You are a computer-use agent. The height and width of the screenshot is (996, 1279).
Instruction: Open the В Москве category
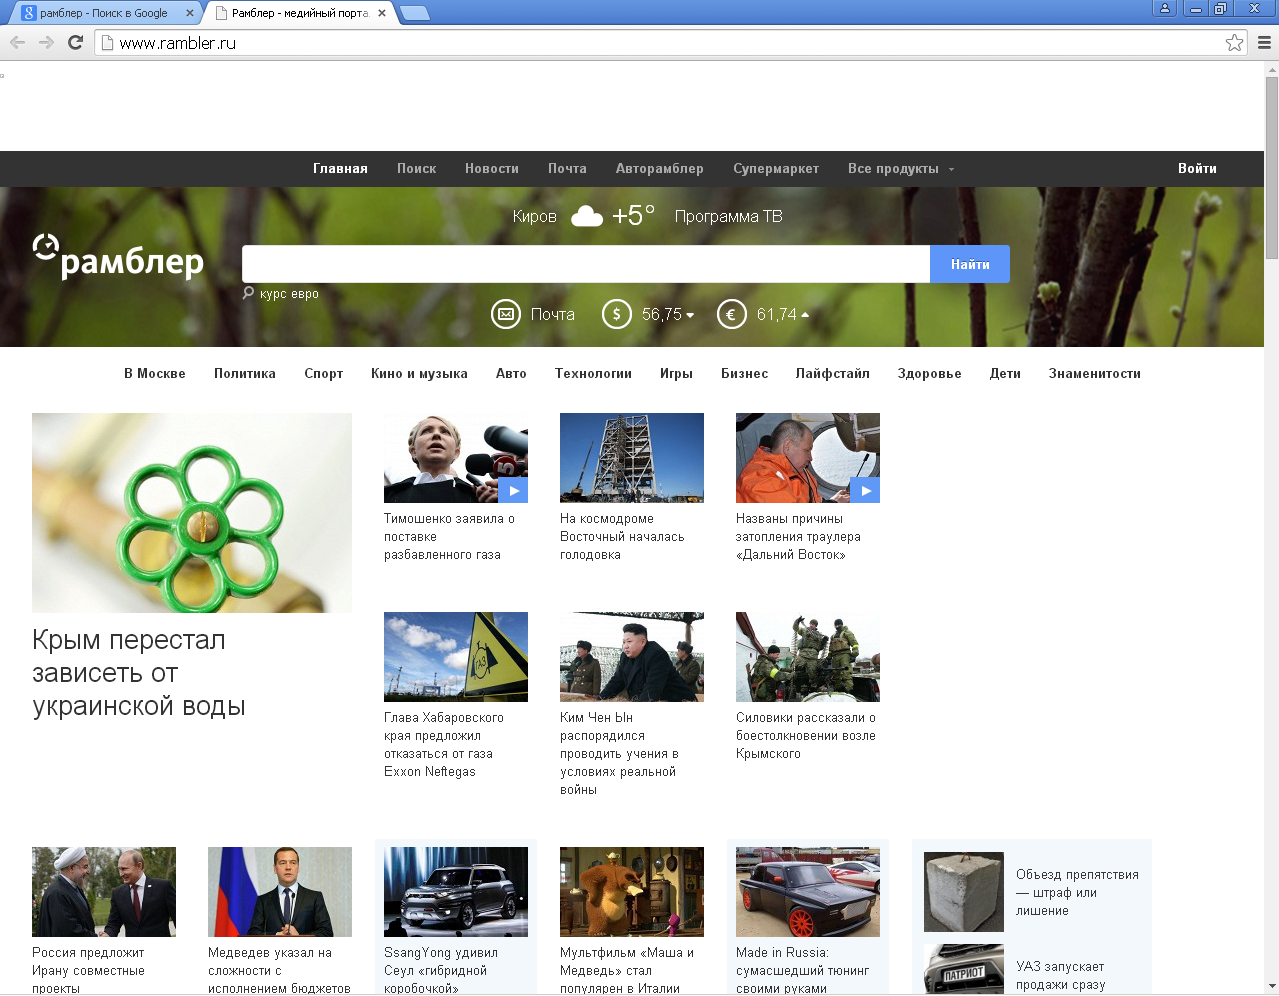click(155, 373)
